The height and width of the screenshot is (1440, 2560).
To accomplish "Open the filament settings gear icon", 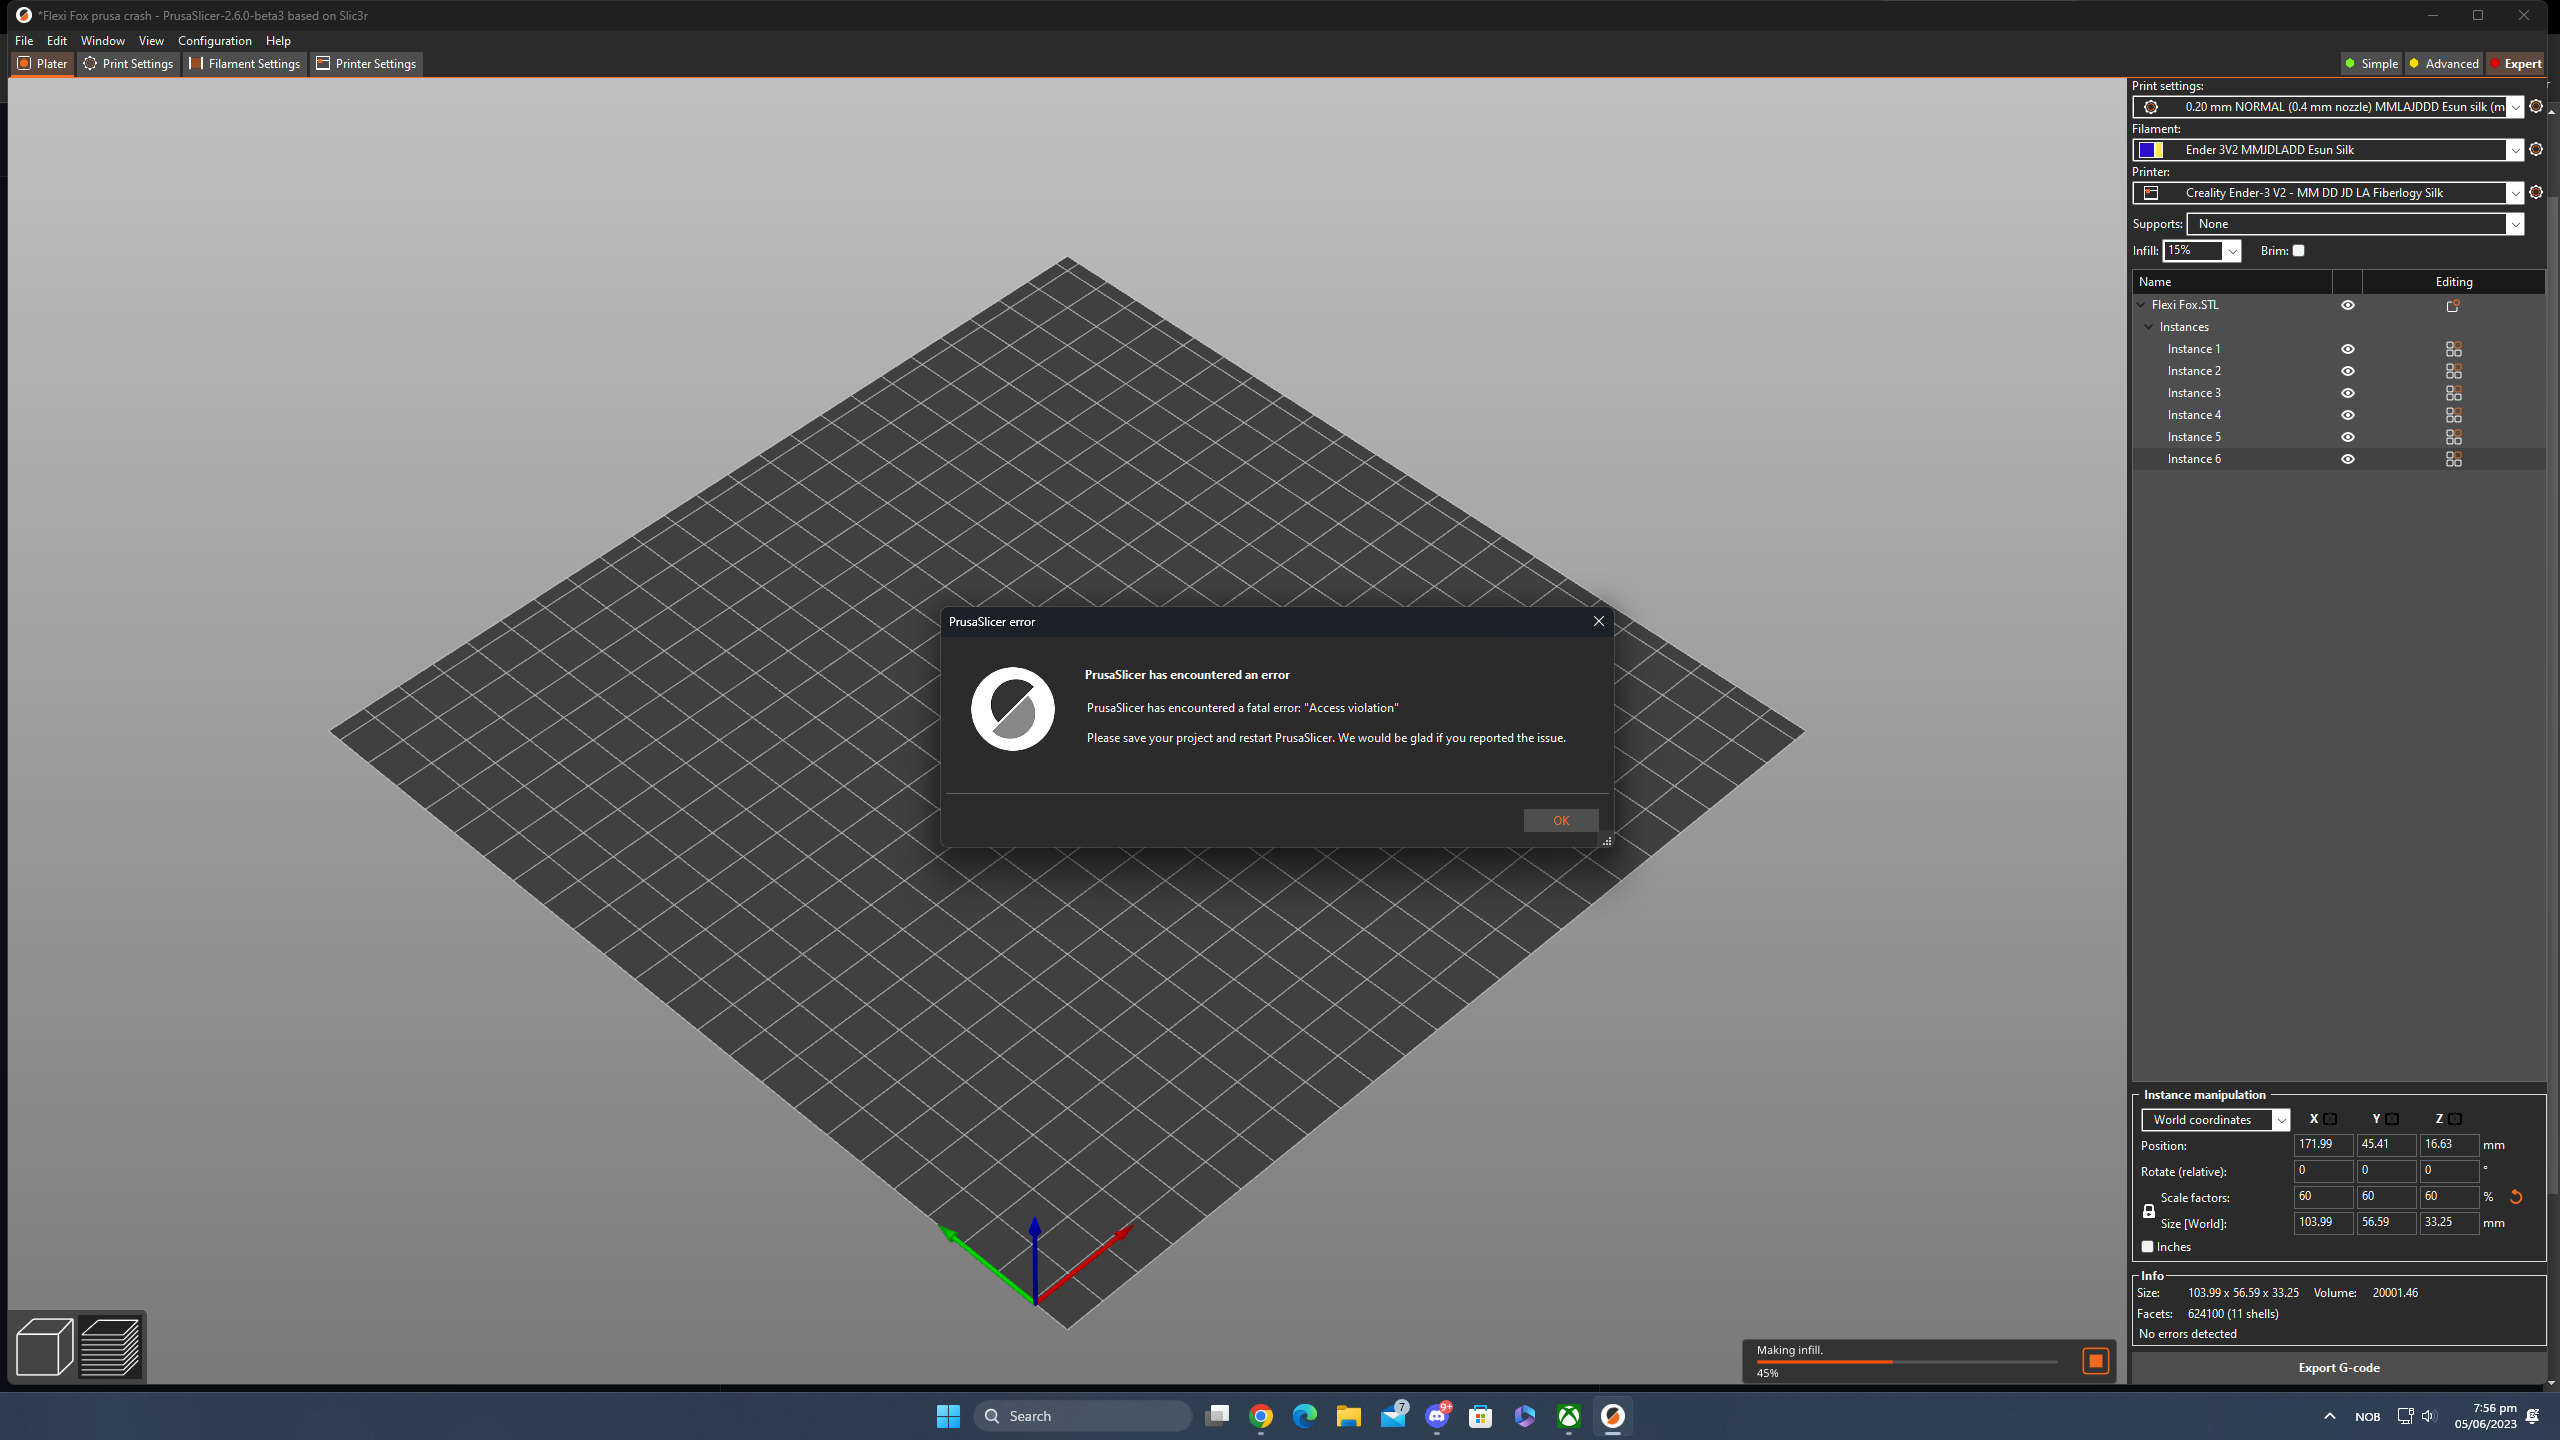I will (x=2537, y=150).
